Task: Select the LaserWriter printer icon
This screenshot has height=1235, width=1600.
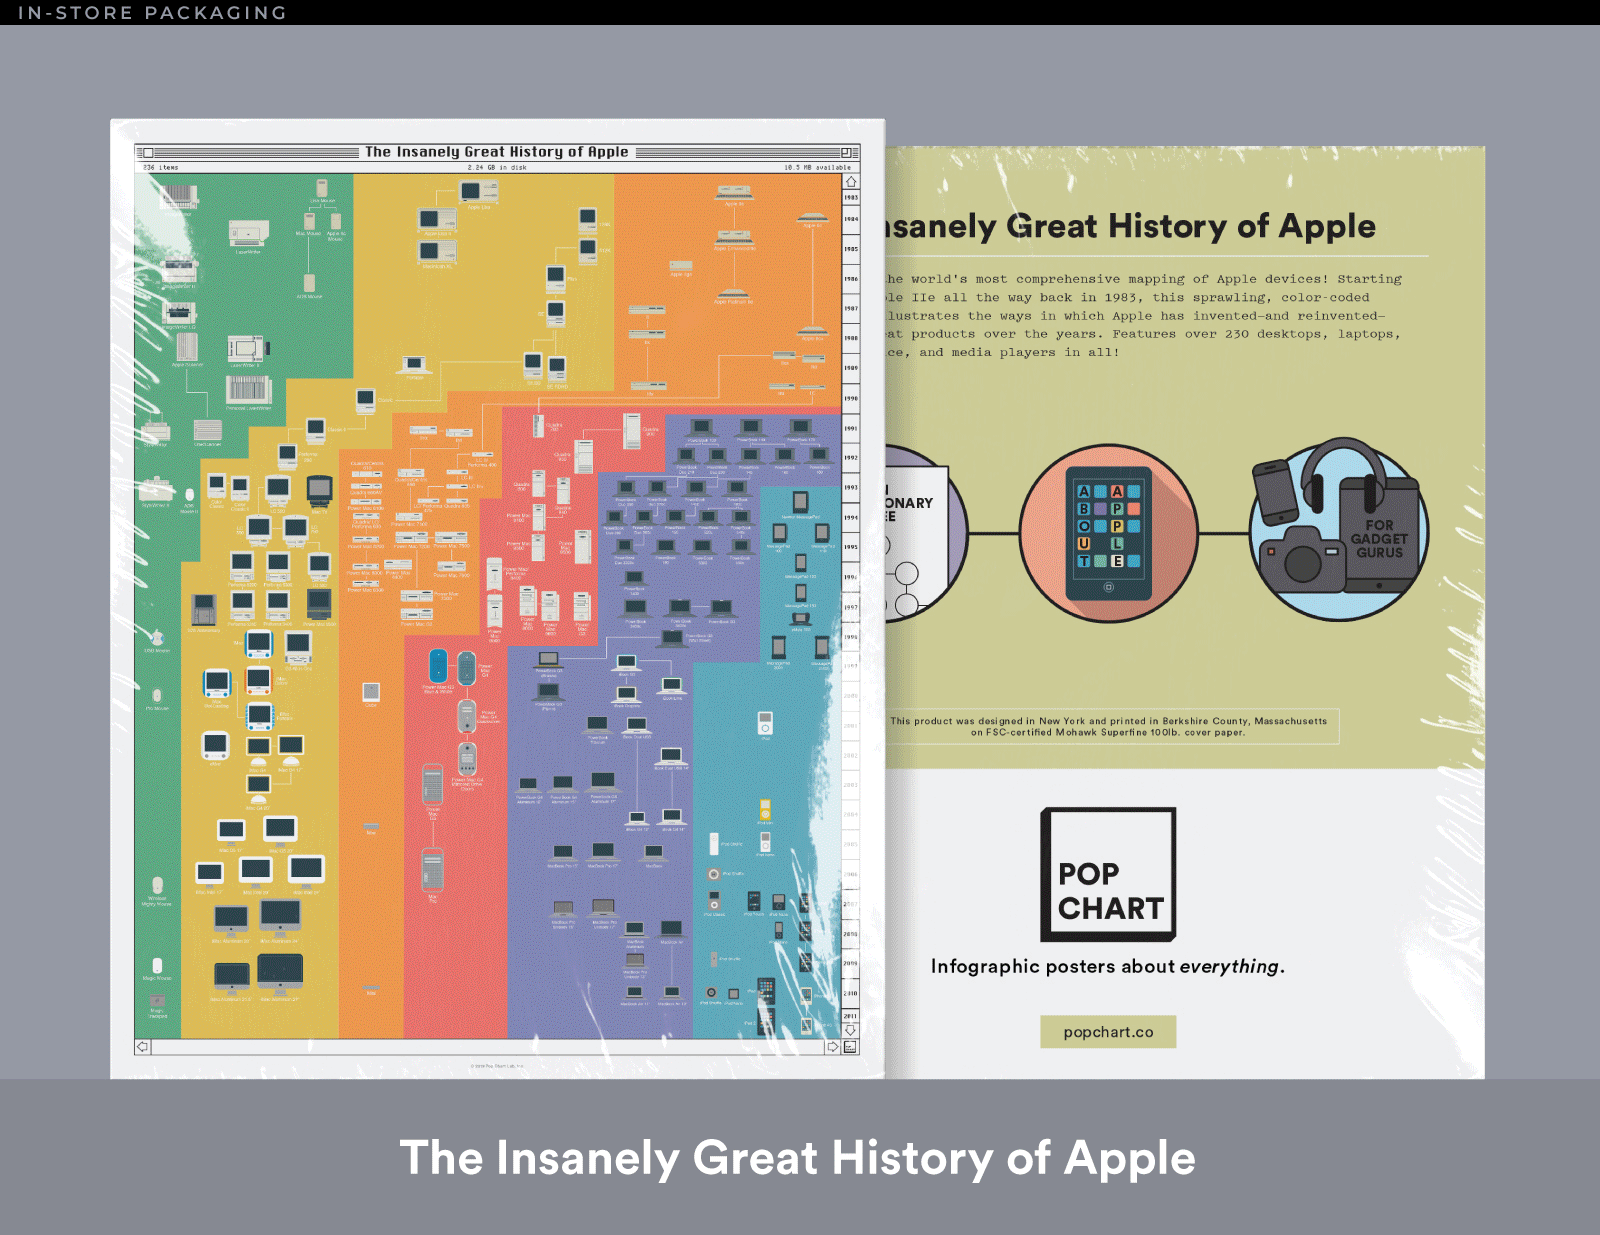Action: click(248, 233)
